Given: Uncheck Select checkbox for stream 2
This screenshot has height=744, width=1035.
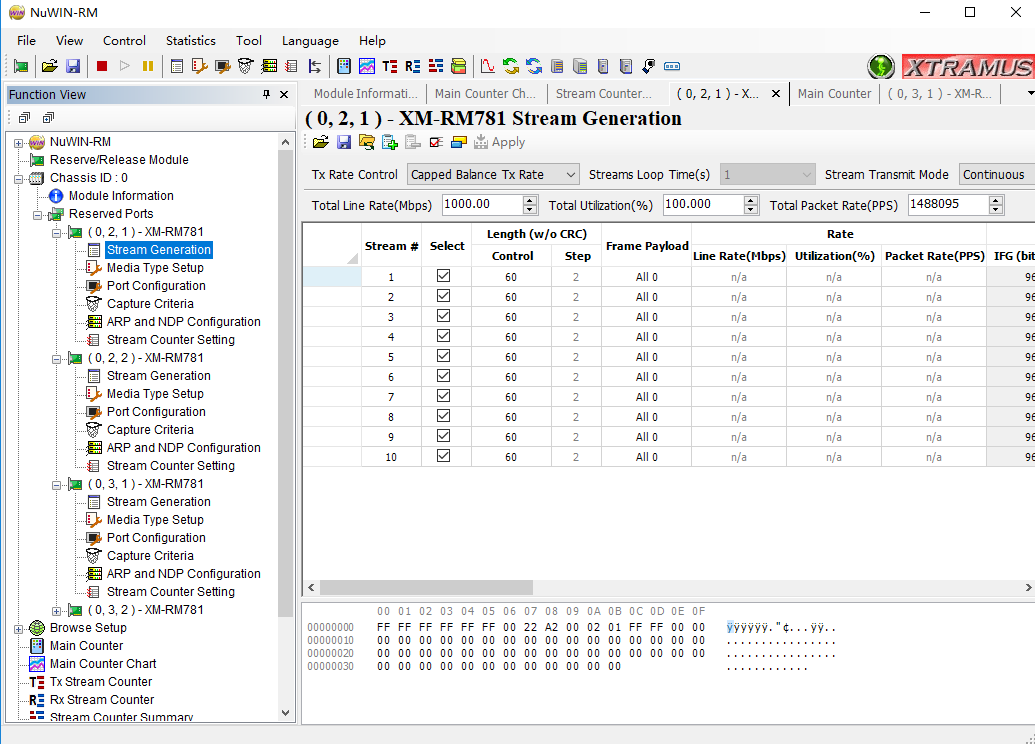Looking at the screenshot, I should coord(444,296).
